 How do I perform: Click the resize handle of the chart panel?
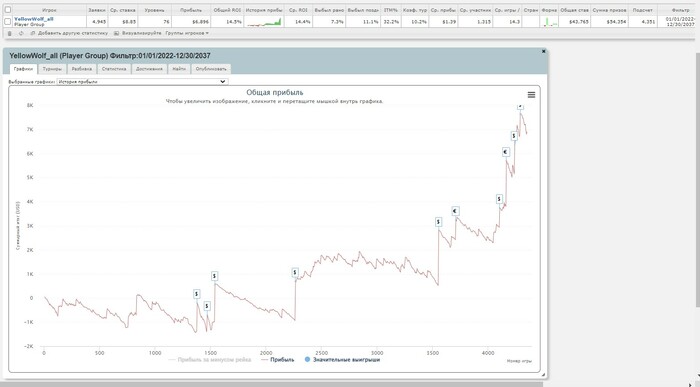tap(543, 375)
